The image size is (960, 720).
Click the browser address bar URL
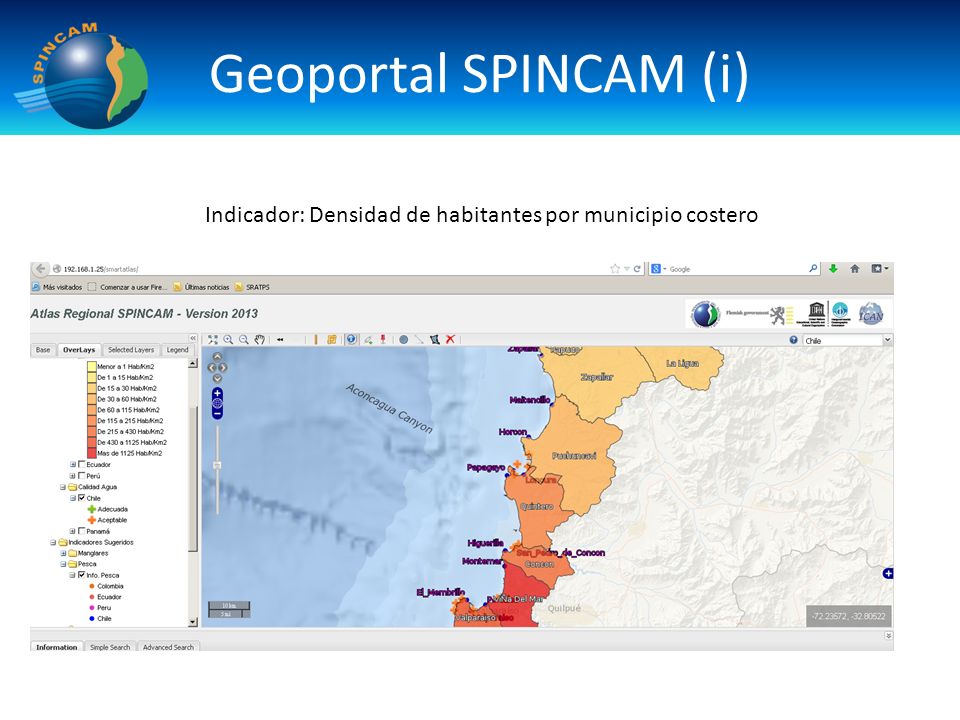101,269
